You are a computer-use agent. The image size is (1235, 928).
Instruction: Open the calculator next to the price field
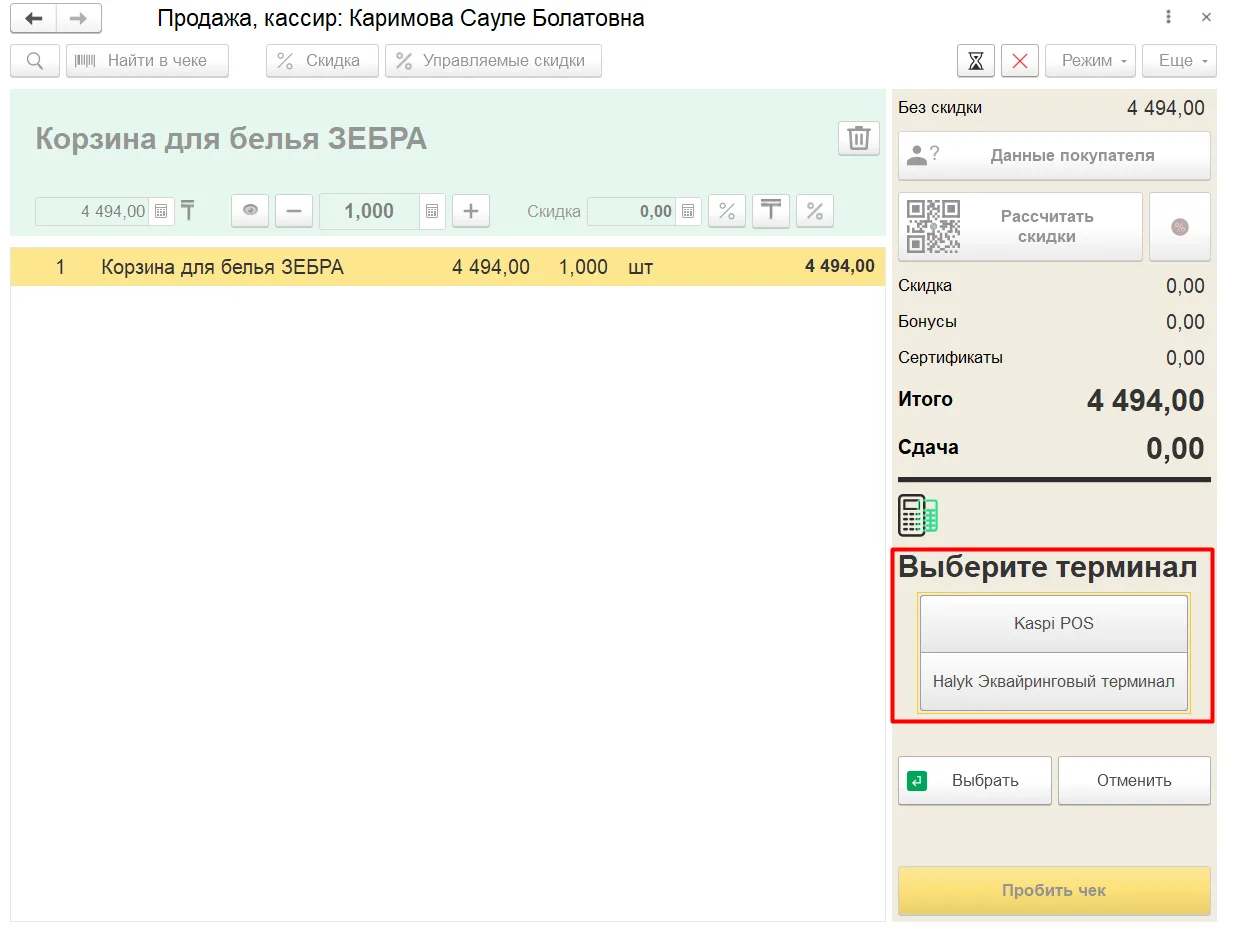tap(161, 211)
